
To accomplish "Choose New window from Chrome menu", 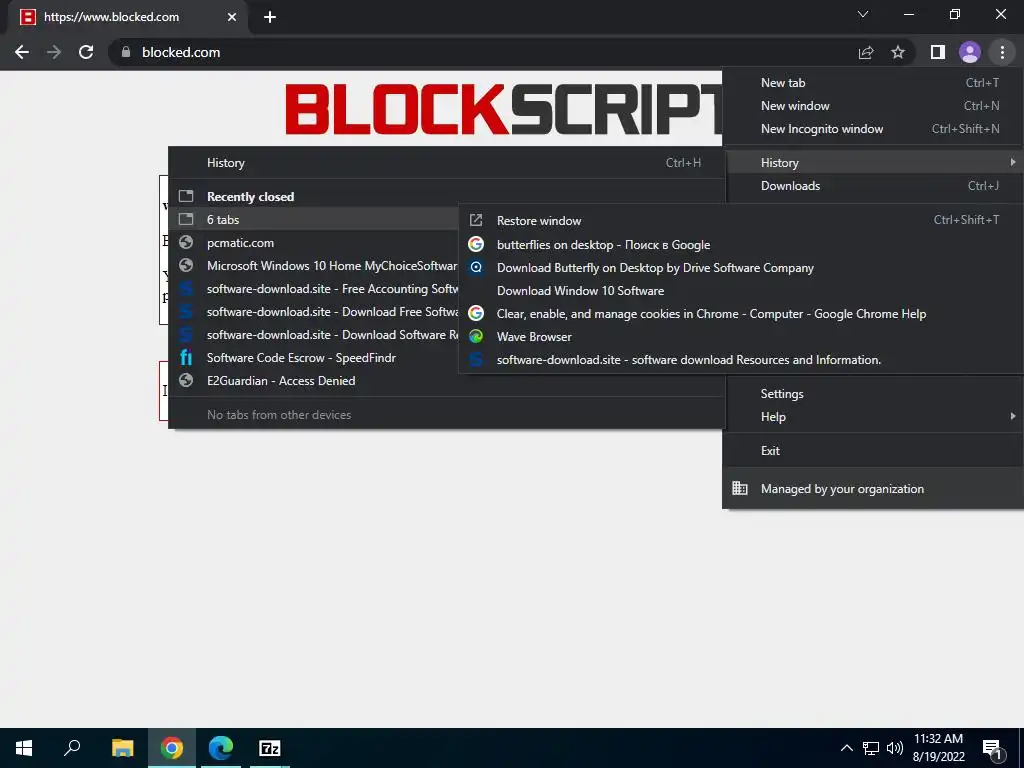I will pos(872,106).
